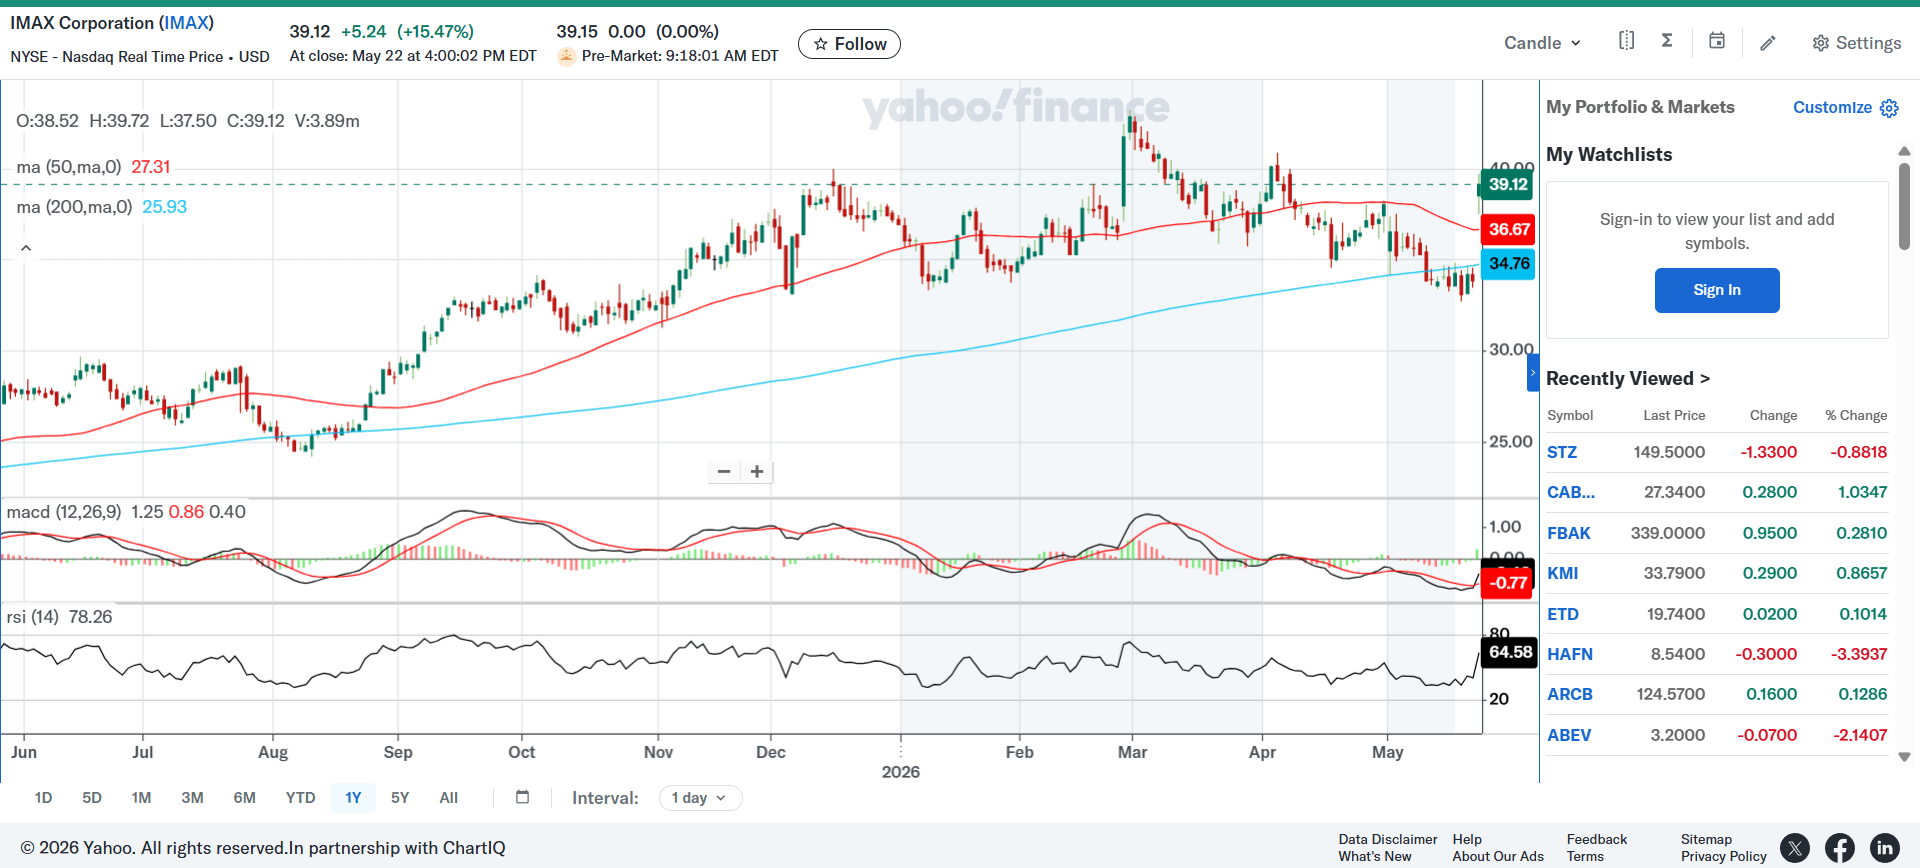Open the STZ symbol link
This screenshot has width=1920, height=868.
(x=1562, y=452)
